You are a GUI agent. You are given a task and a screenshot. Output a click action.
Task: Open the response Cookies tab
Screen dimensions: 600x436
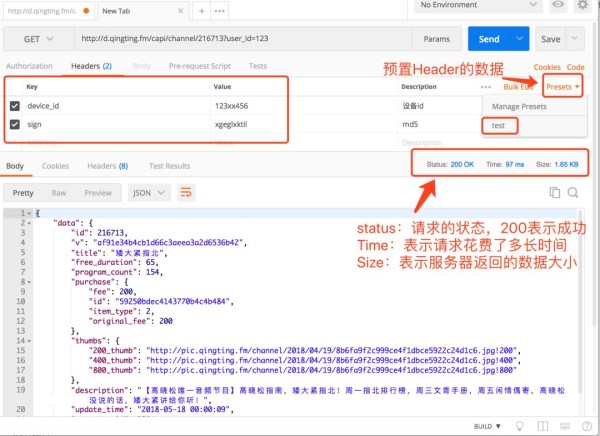click(55, 166)
